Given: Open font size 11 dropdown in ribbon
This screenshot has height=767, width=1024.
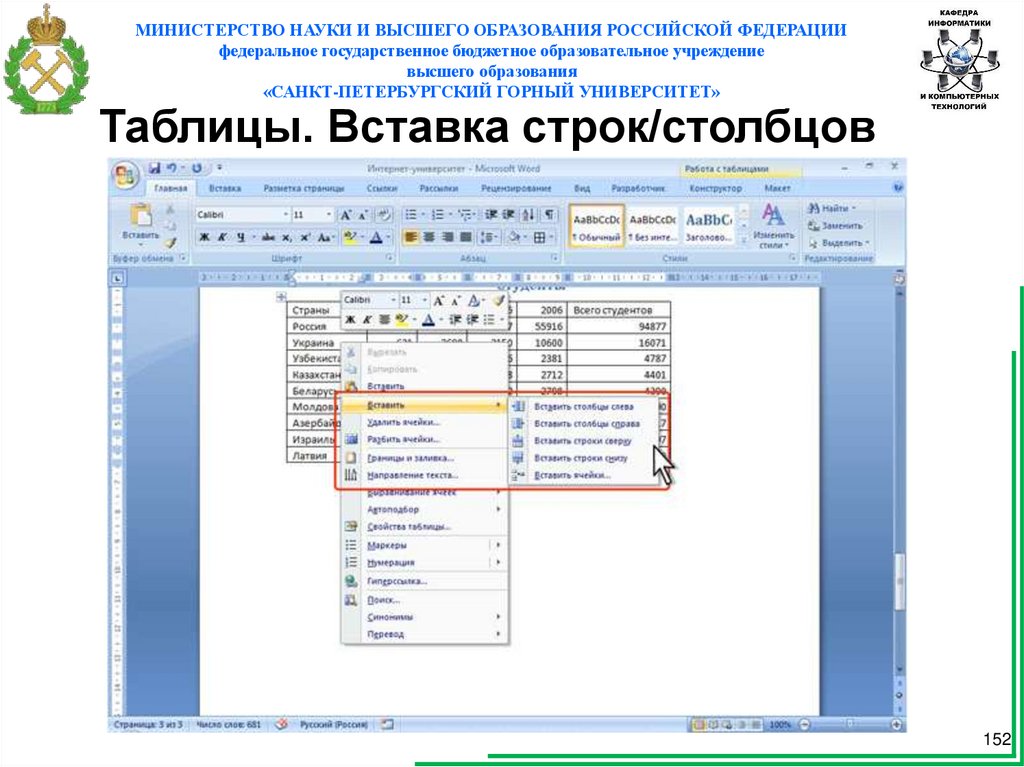Looking at the screenshot, I should click(x=329, y=215).
